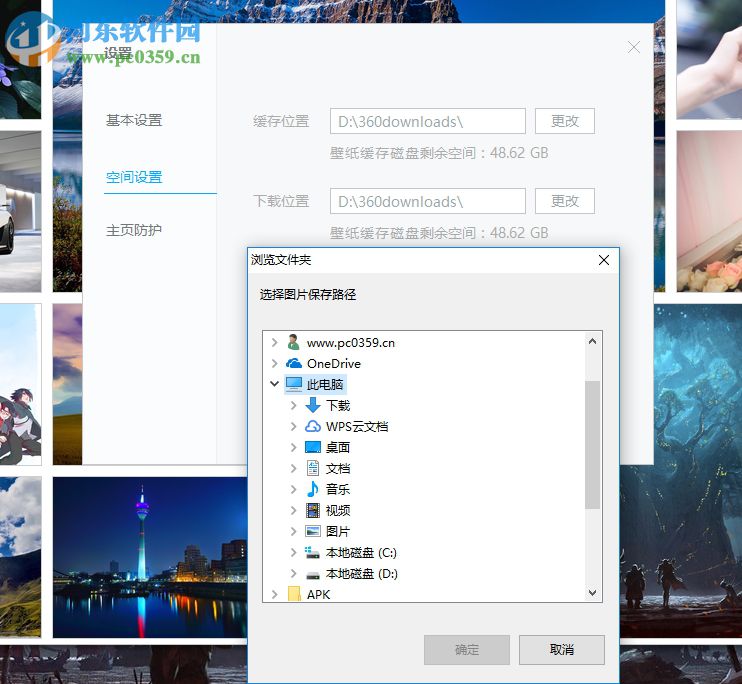Expand the OneDrive tree node
The width and height of the screenshot is (742, 684).
pos(274,363)
